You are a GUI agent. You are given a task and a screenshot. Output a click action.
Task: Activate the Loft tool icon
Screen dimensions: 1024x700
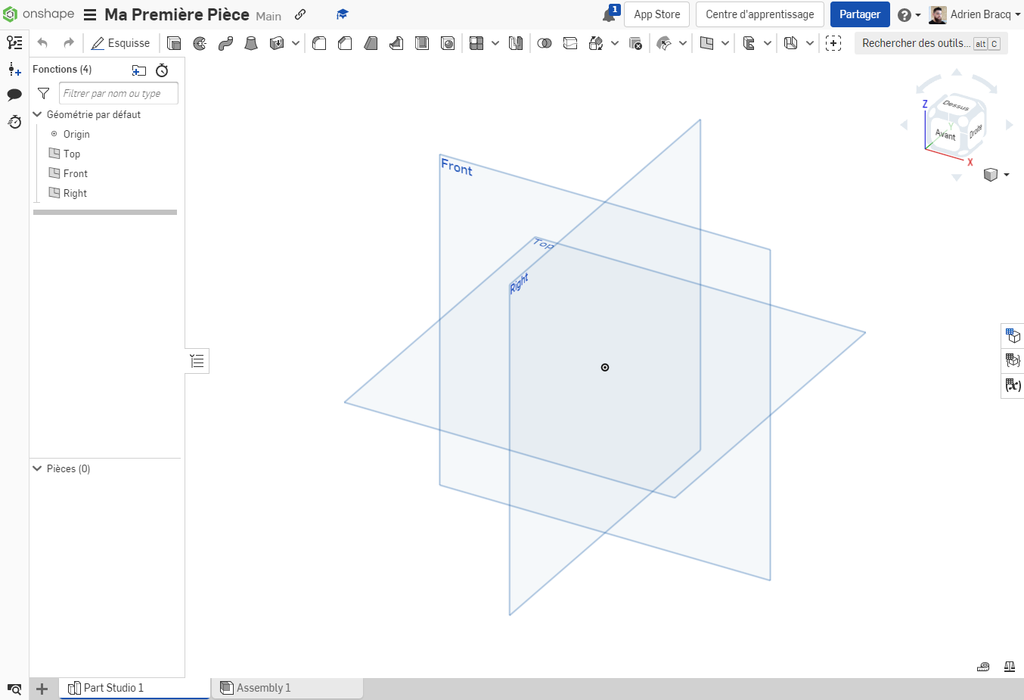click(251, 43)
